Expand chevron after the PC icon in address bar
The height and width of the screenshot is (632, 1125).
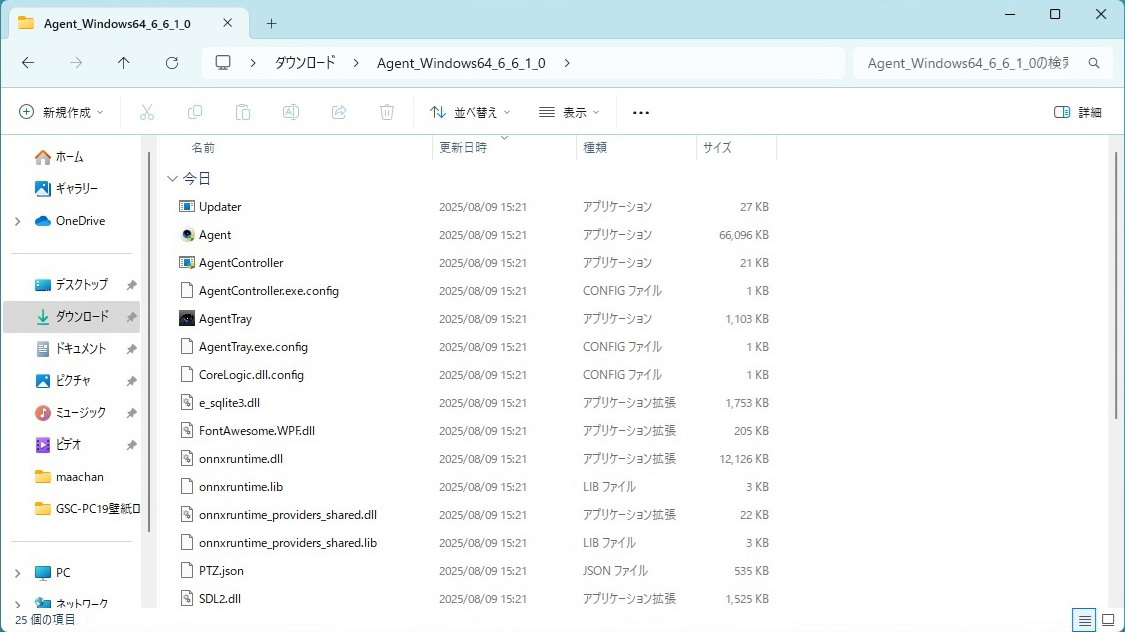(x=253, y=63)
